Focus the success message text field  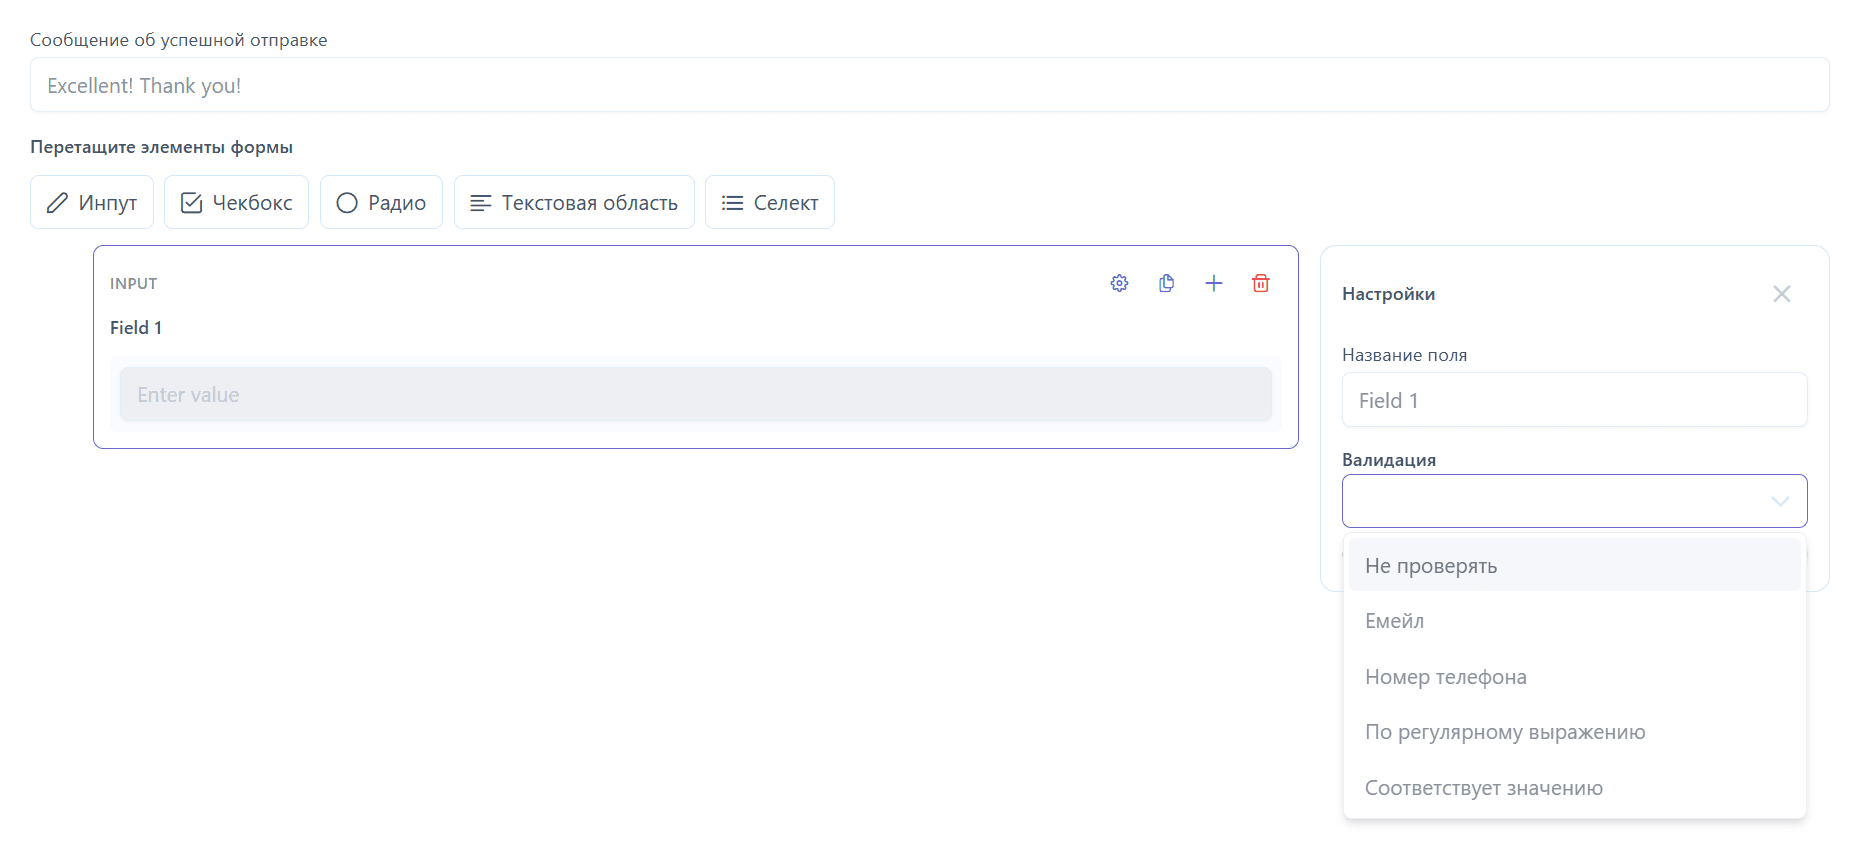pos(929,85)
